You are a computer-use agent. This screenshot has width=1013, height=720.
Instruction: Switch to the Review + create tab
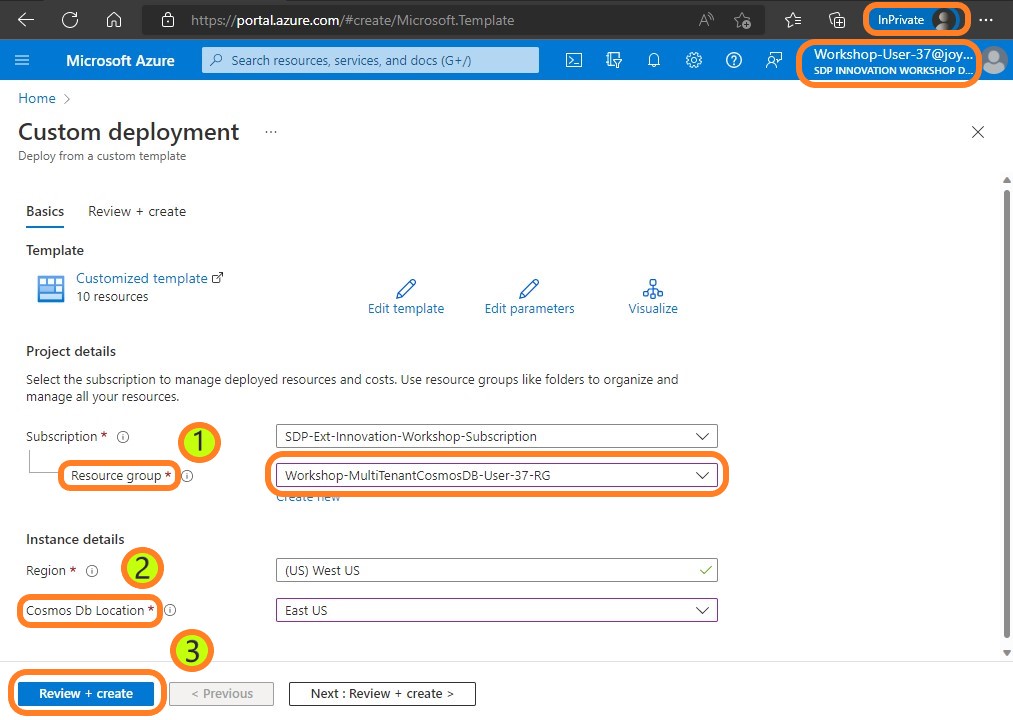tap(137, 211)
